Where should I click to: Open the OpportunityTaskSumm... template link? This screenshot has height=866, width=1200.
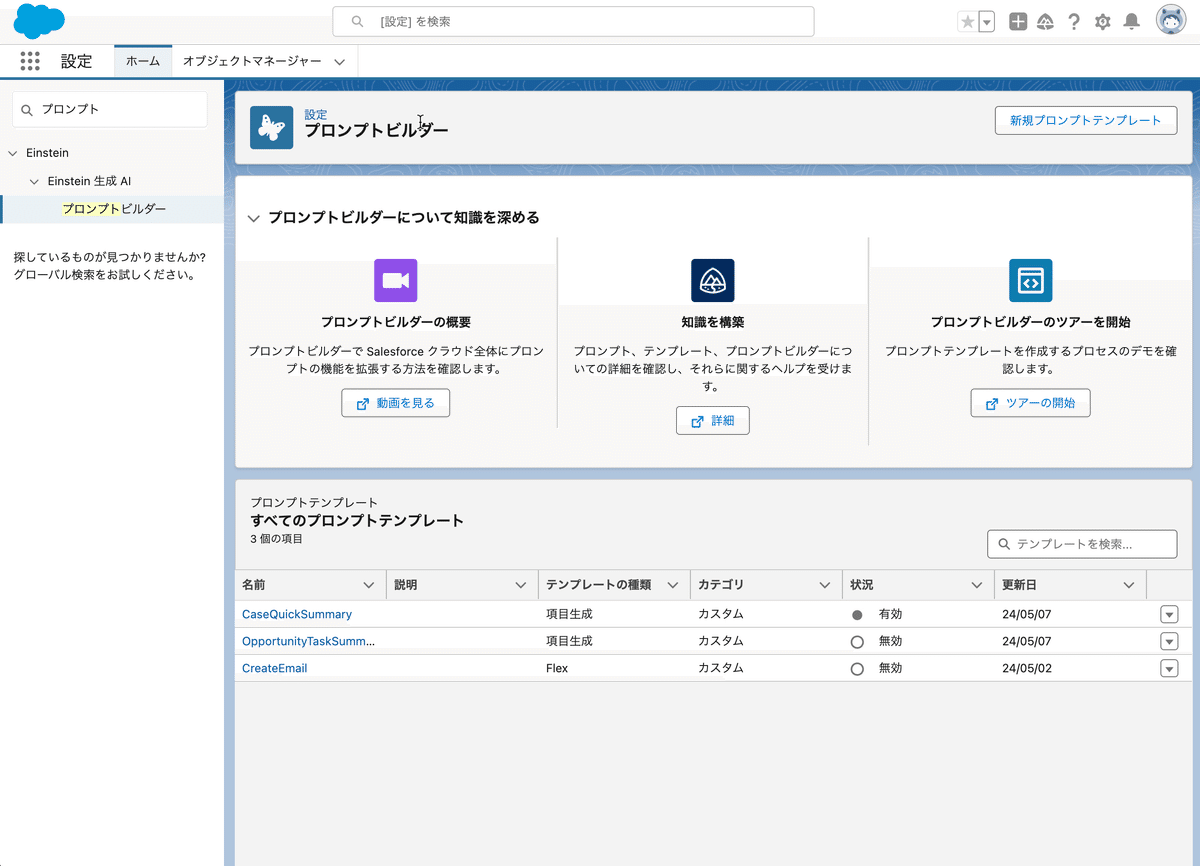[x=308, y=641]
